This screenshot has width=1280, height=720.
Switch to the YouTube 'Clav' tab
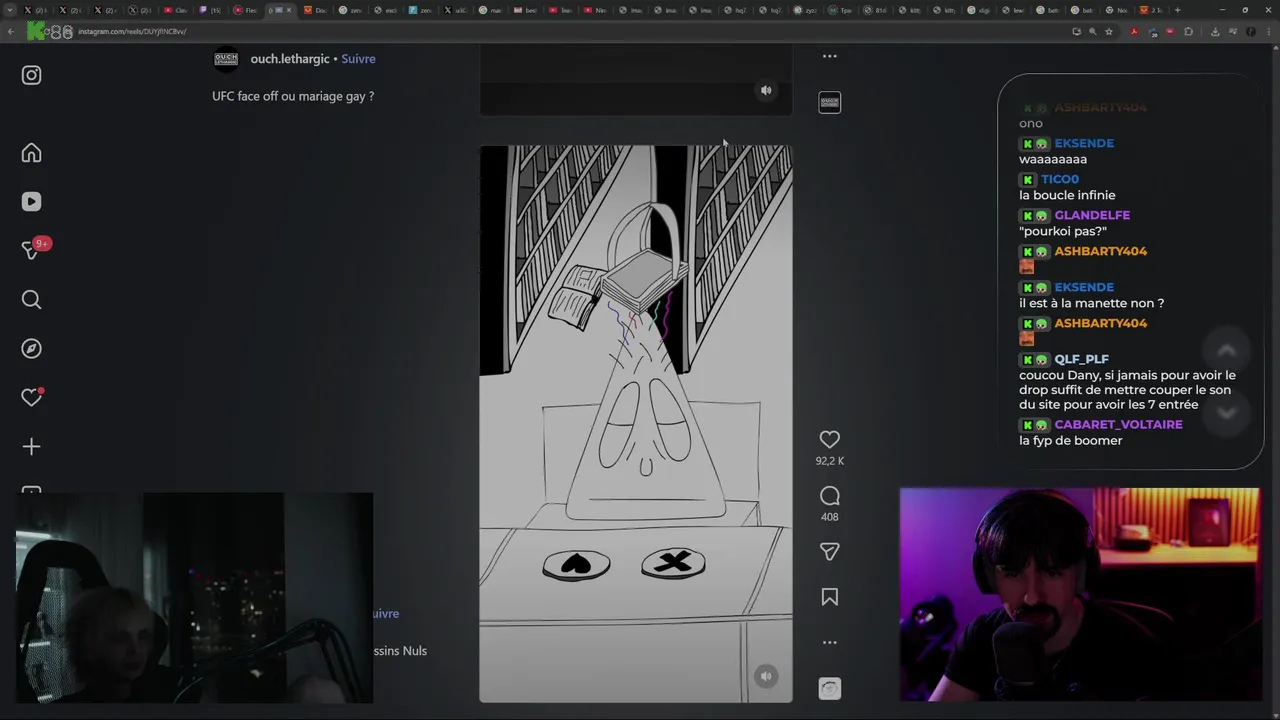pos(176,10)
